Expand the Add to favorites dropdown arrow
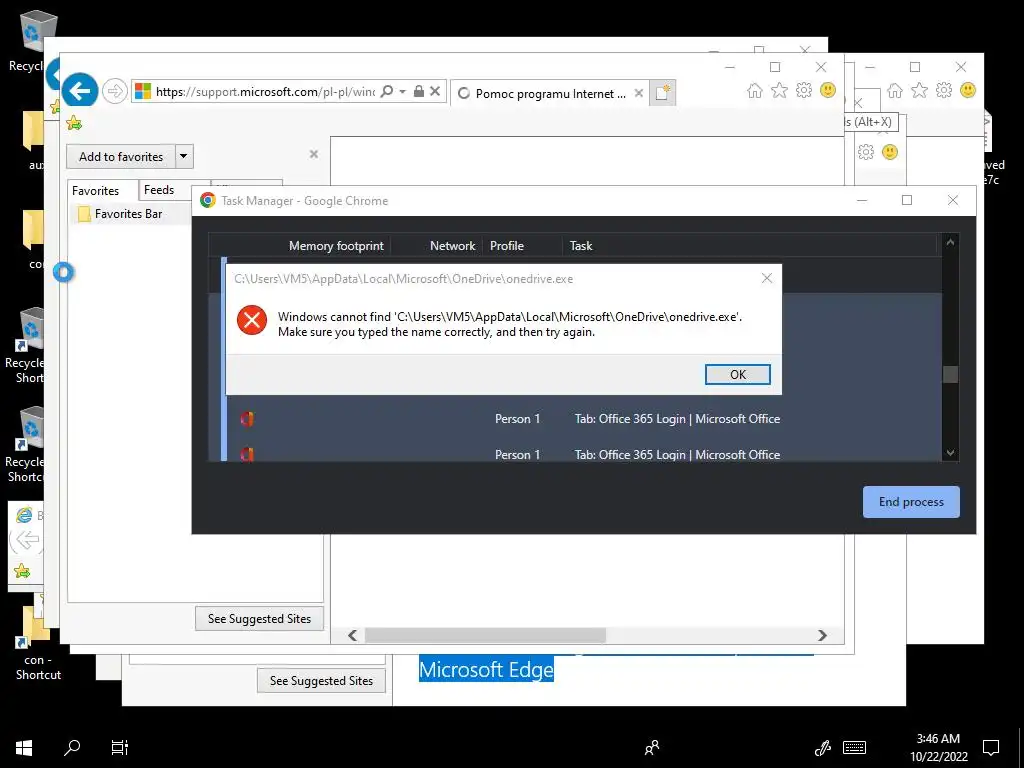Viewport: 1024px width, 768px height. 184,157
